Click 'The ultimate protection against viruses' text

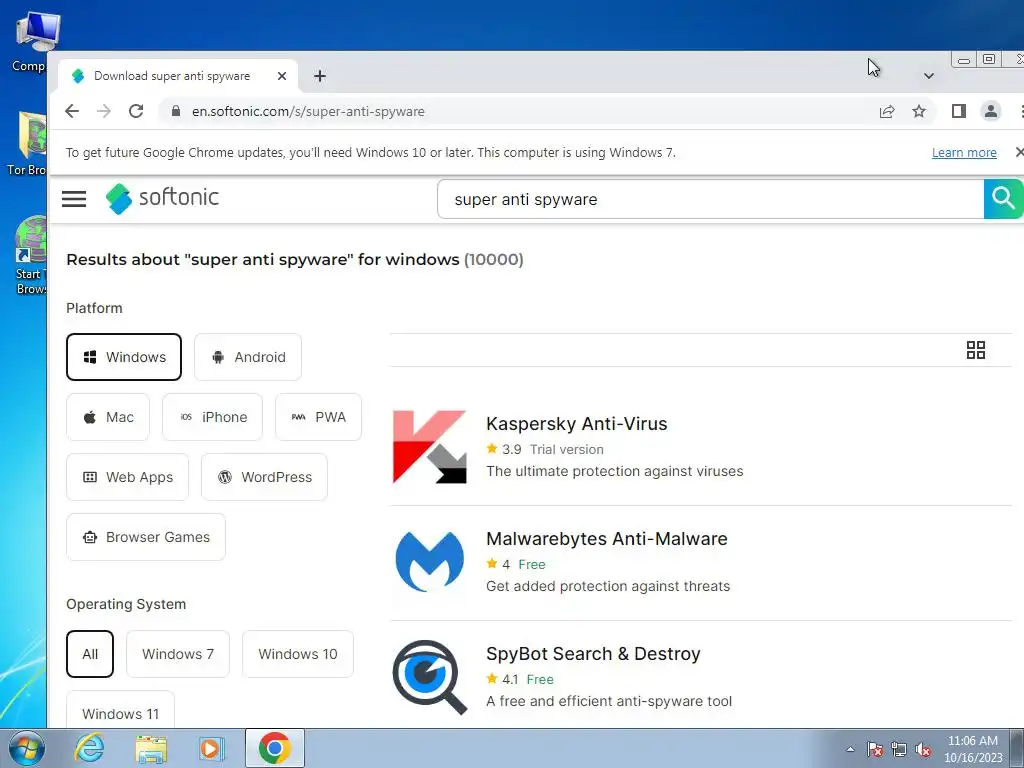(615, 472)
